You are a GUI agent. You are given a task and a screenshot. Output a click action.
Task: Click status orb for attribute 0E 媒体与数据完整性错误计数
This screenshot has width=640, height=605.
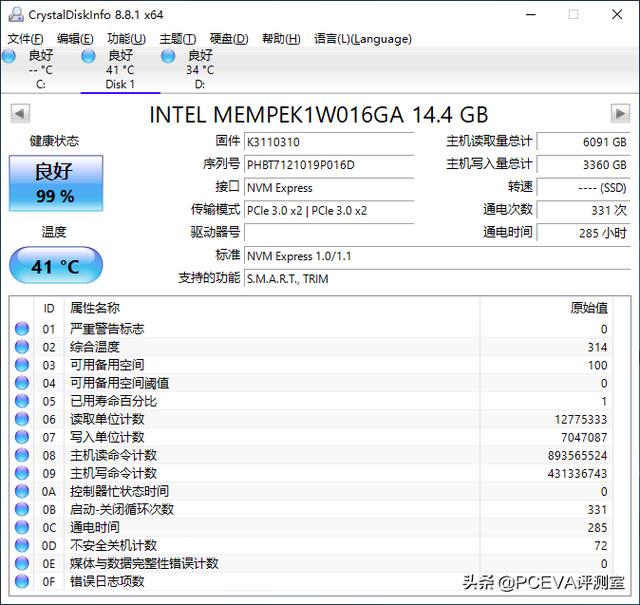click(x=22, y=563)
